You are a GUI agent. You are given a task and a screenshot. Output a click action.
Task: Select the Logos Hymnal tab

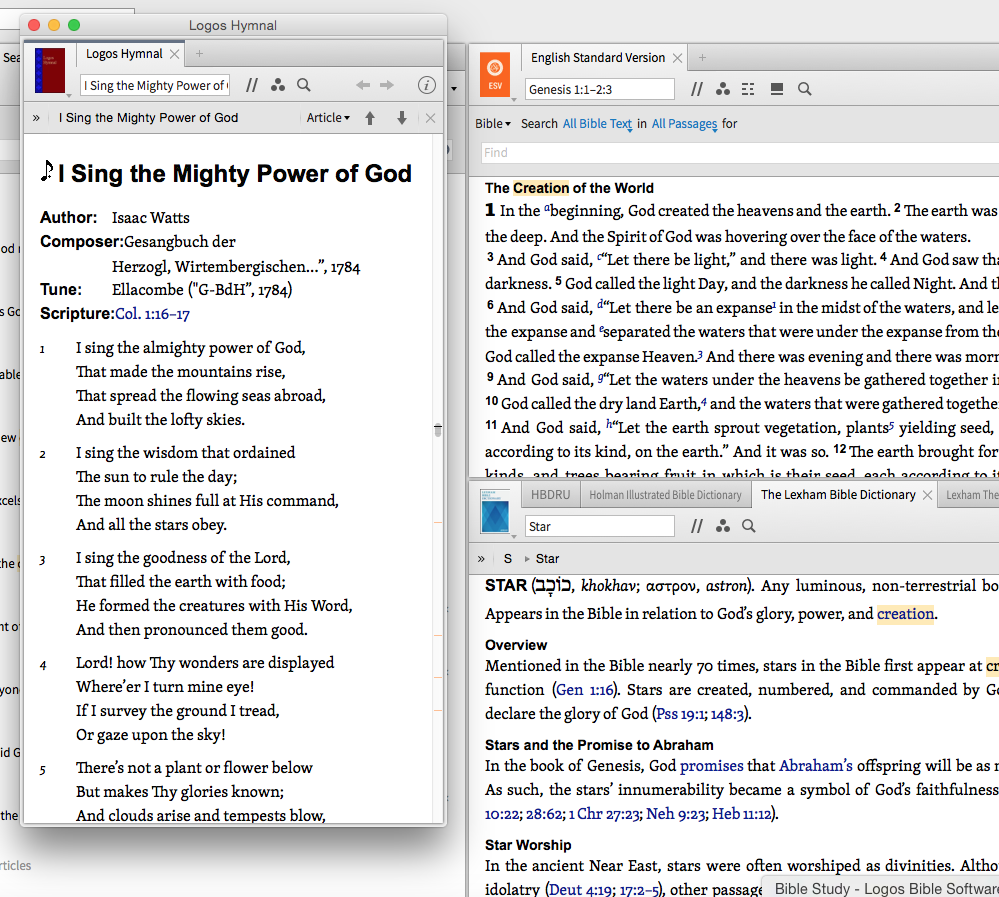point(124,54)
